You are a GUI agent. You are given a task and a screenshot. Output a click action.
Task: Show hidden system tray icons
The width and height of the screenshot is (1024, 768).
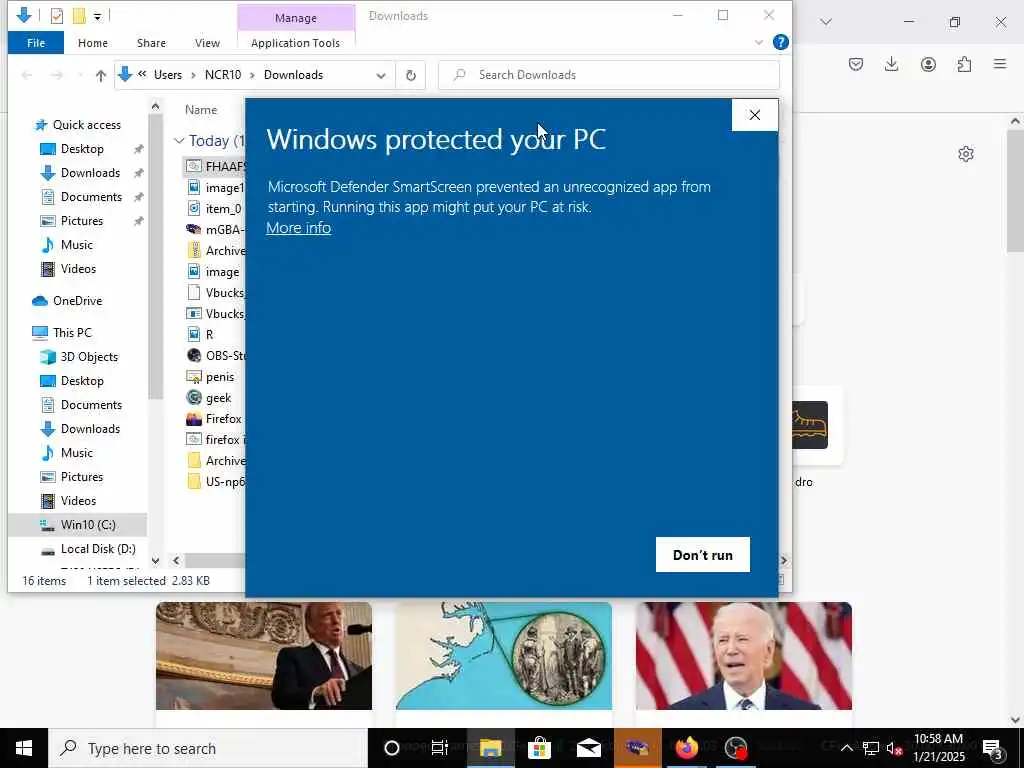tap(846, 748)
